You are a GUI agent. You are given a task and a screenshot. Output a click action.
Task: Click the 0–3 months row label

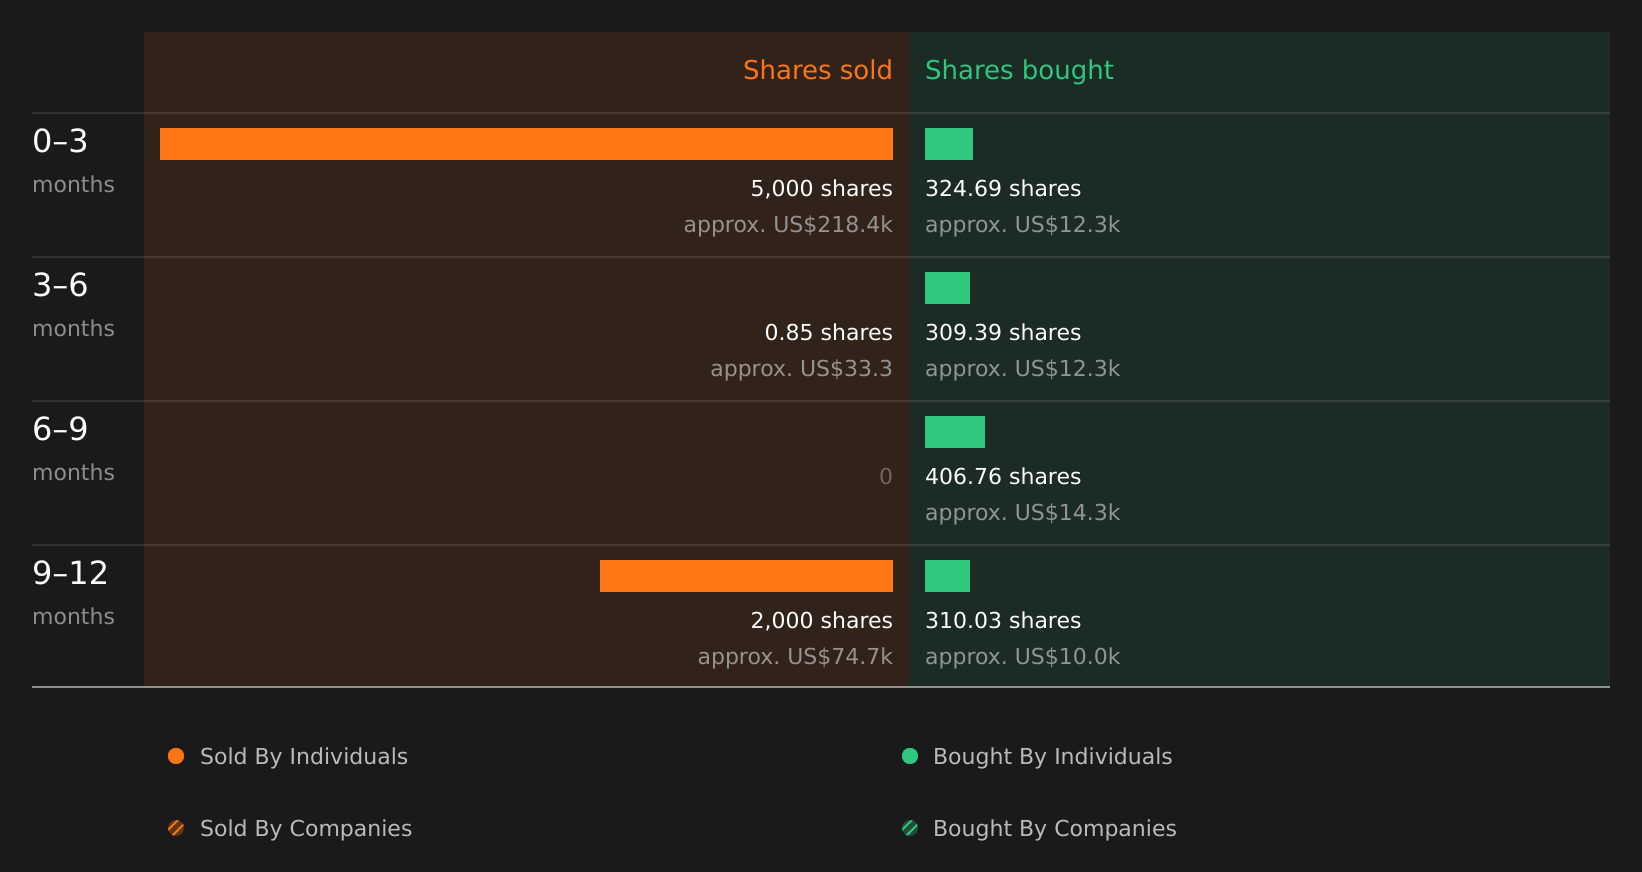pyautogui.click(x=73, y=161)
